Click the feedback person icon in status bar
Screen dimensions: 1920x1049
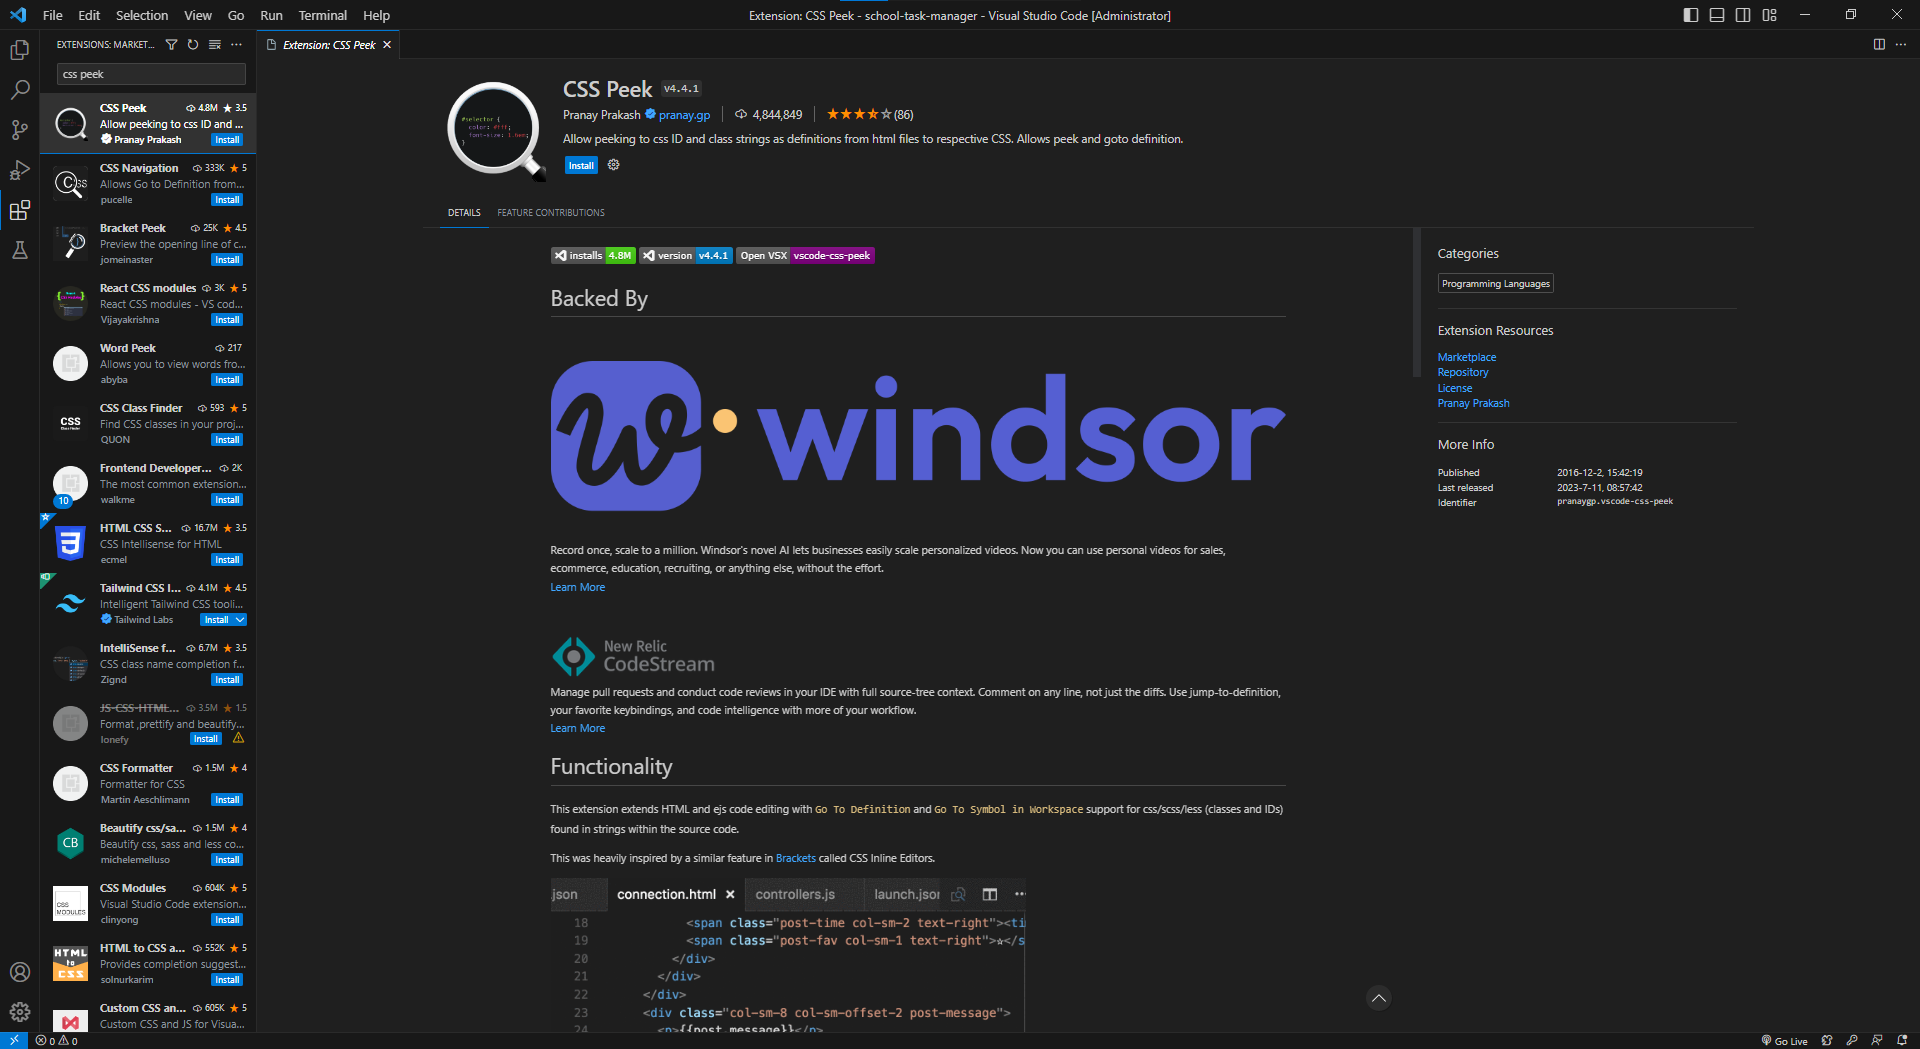pyautogui.click(x=1877, y=1041)
